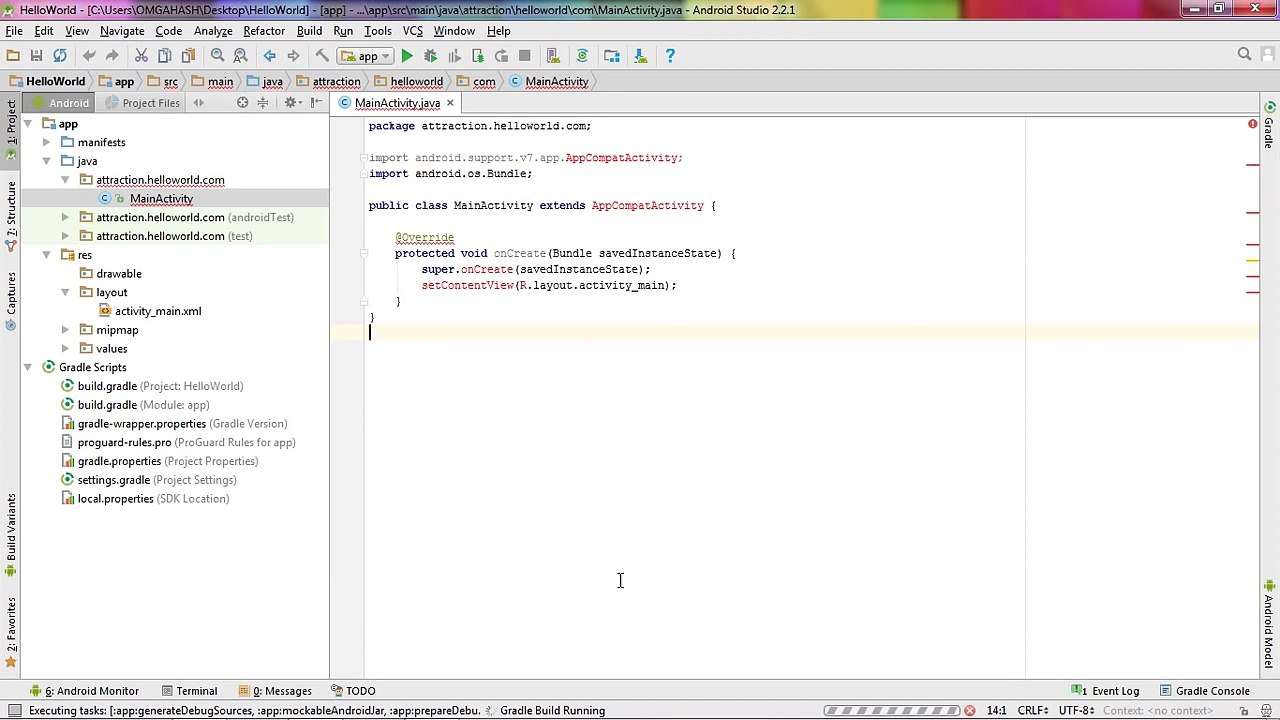Image resolution: width=1280 pixels, height=720 pixels.
Task: Toggle the Build Variants side panel
Action: [11, 536]
